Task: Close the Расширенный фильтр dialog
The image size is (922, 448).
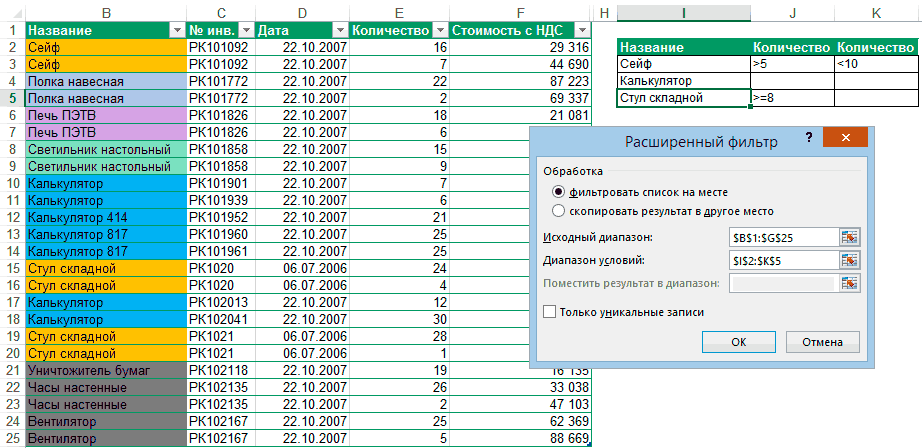Action: pyautogui.click(x=846, y=139)
